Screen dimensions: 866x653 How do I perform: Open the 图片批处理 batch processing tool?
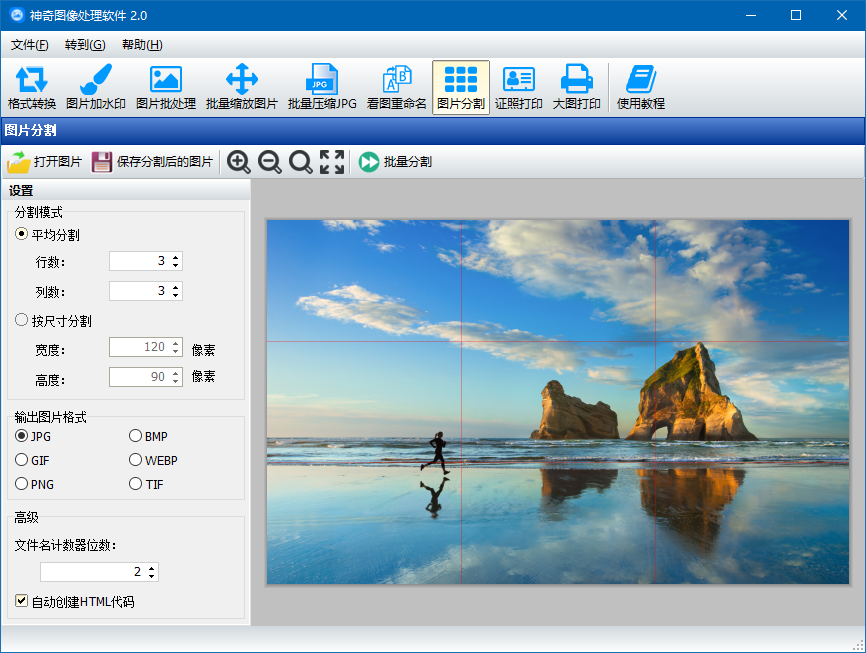click(166, 87)
